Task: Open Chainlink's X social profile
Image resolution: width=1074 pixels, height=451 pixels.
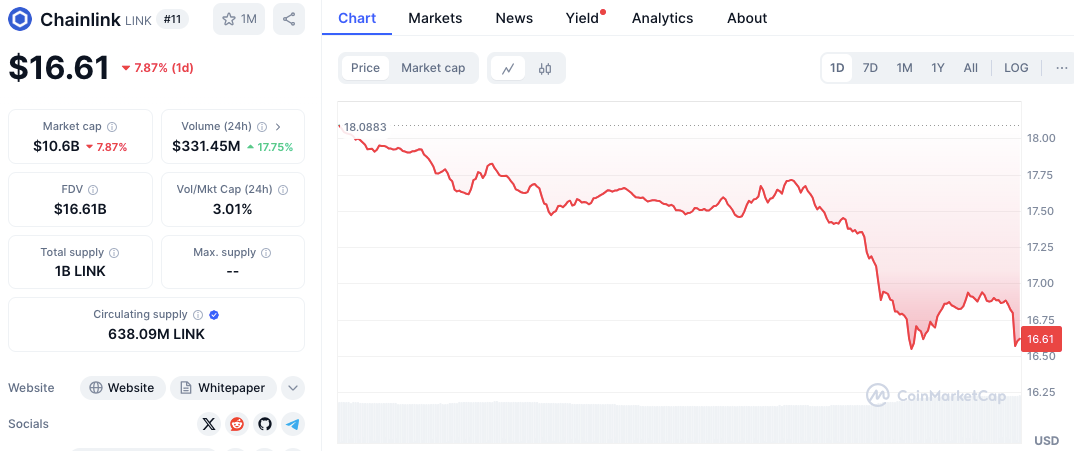Action: point(208,424)
